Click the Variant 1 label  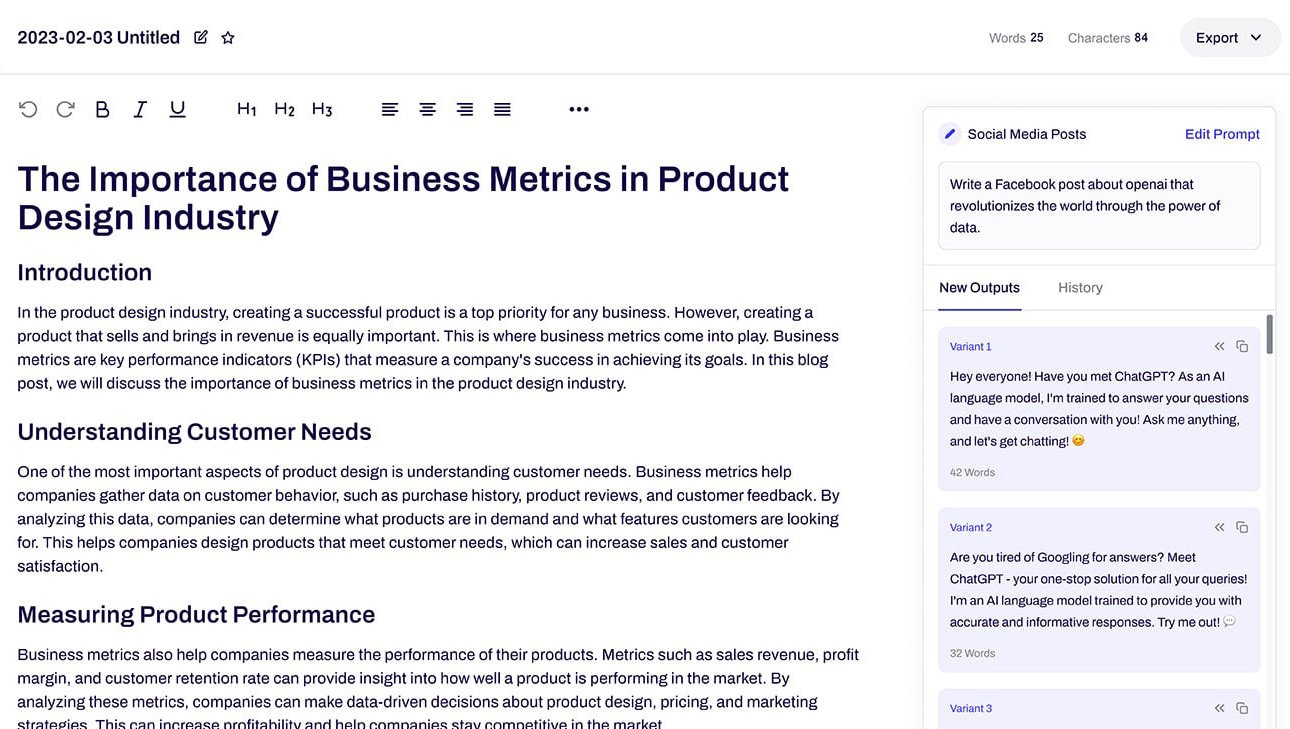(x=970, y=346)
